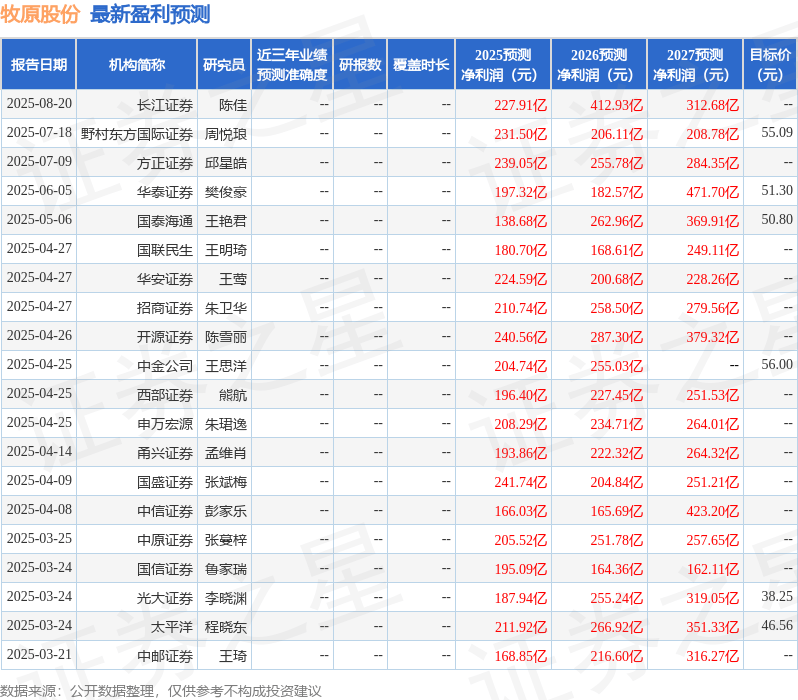Viewport: 798px width, 700px height.
Task: Click value 471.70亿
Action: point(712,192)
